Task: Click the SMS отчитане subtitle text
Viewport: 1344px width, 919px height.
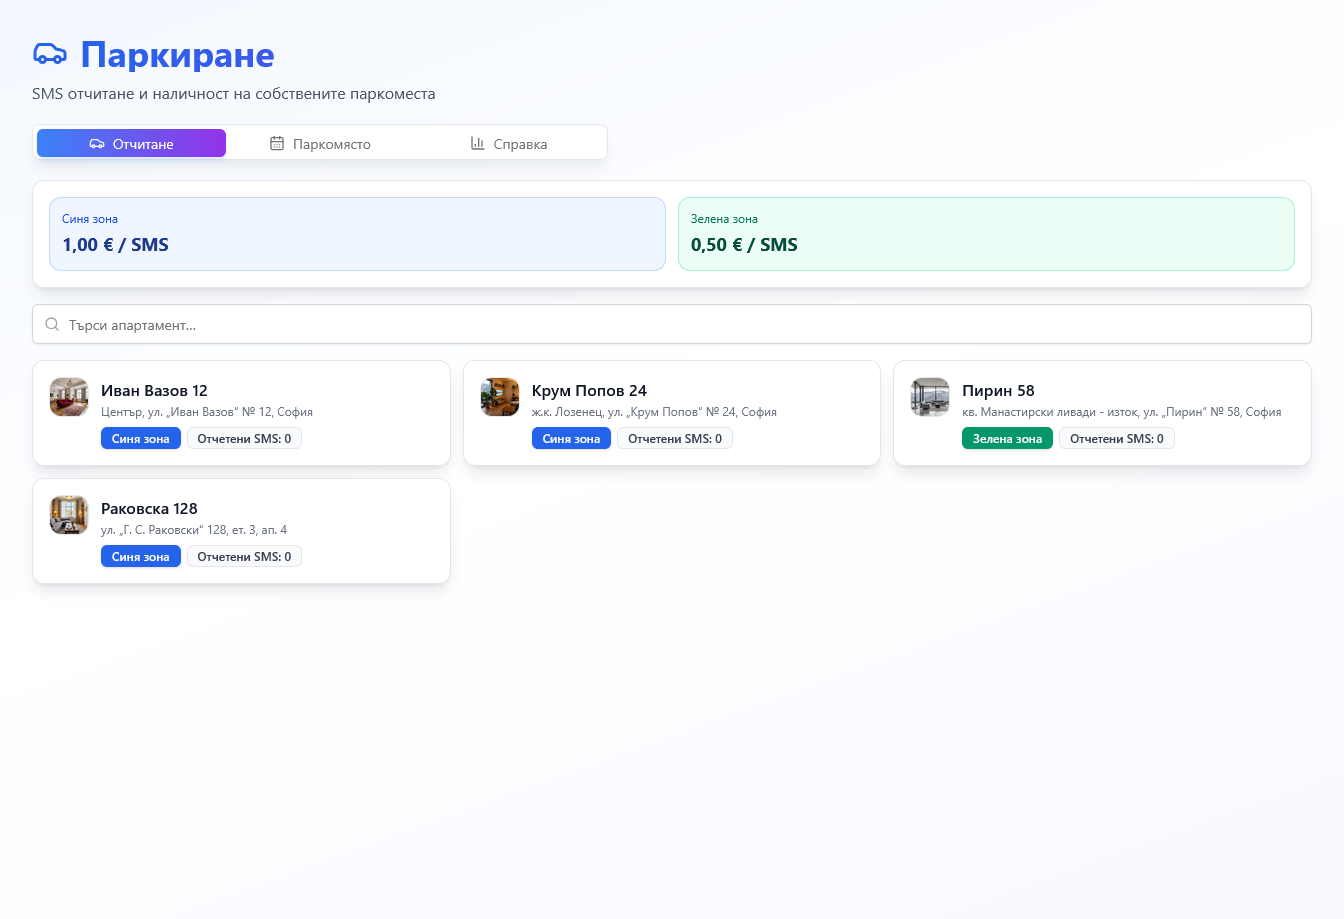Action: coord(234,94)
